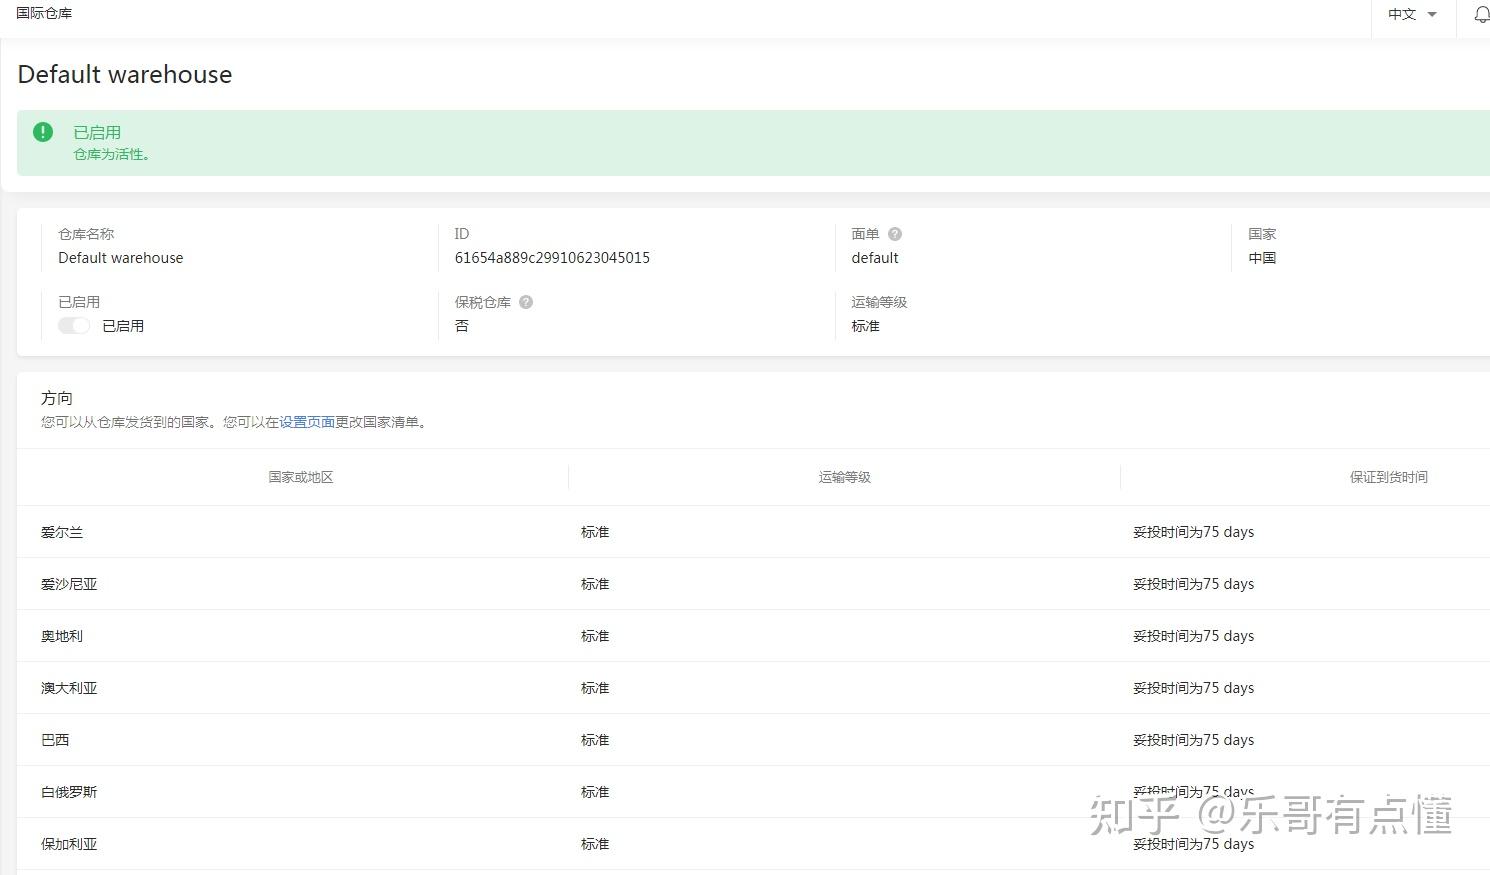Open the 国际仓库 breadcrumb menu
This screenshot has height=875, width=1490.
44,13
